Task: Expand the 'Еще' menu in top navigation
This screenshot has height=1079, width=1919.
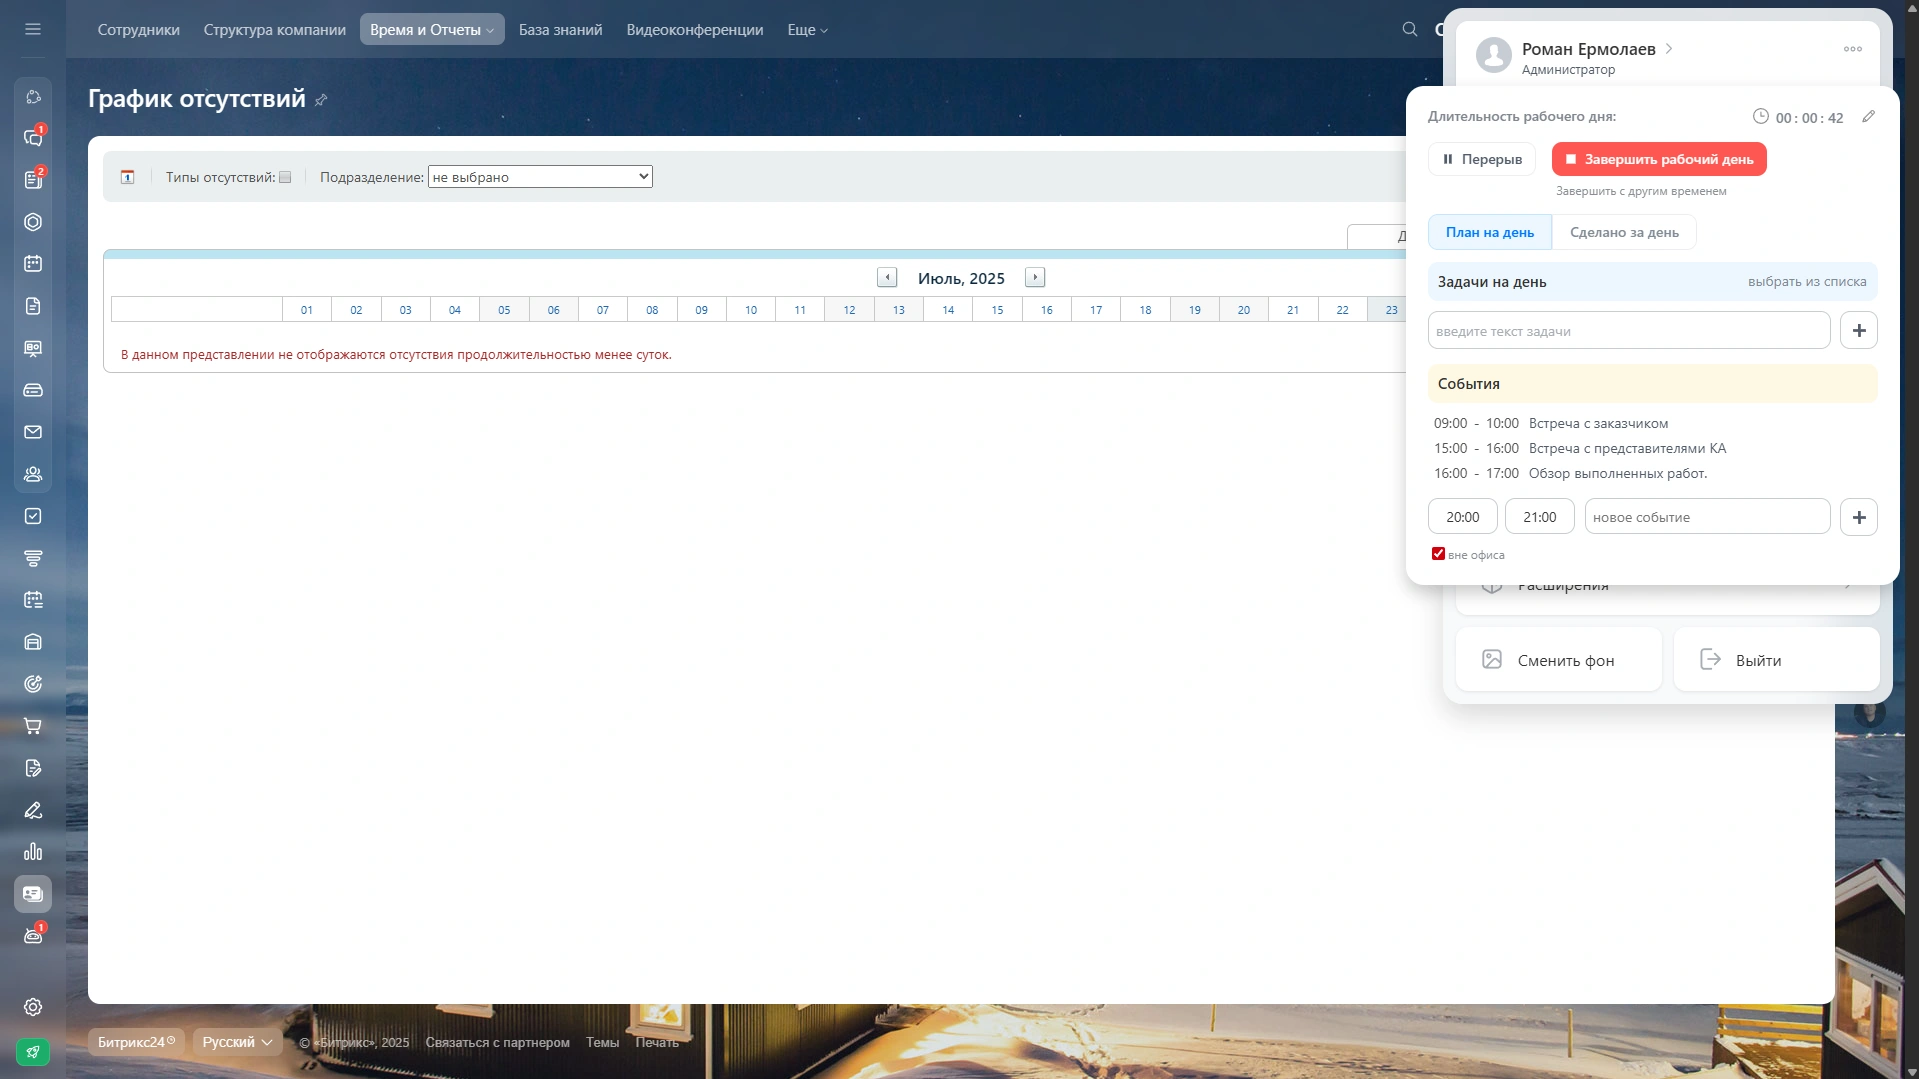Action: (807, 30)
